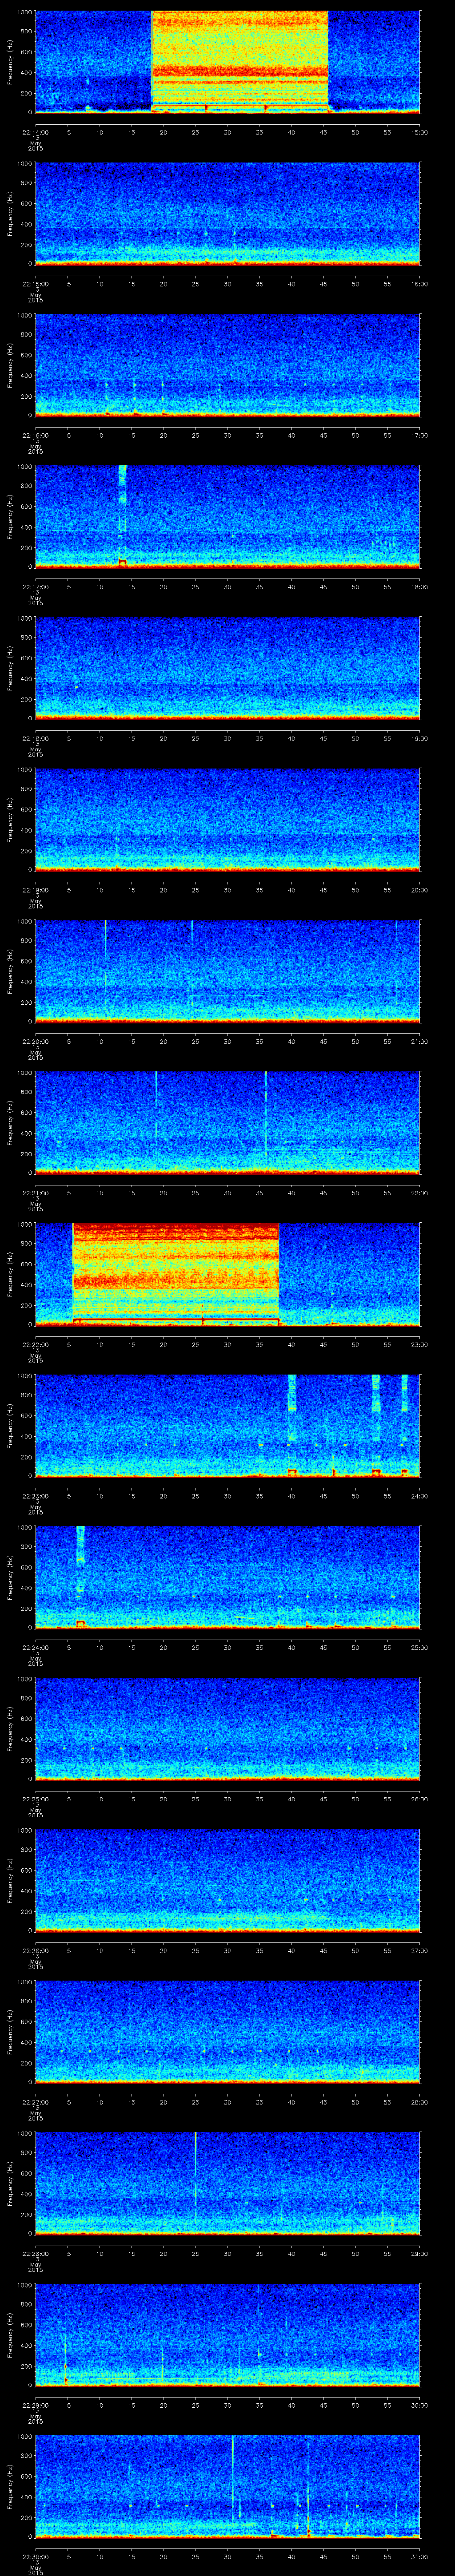Click the 28:00 end time label

(419, 2101)
